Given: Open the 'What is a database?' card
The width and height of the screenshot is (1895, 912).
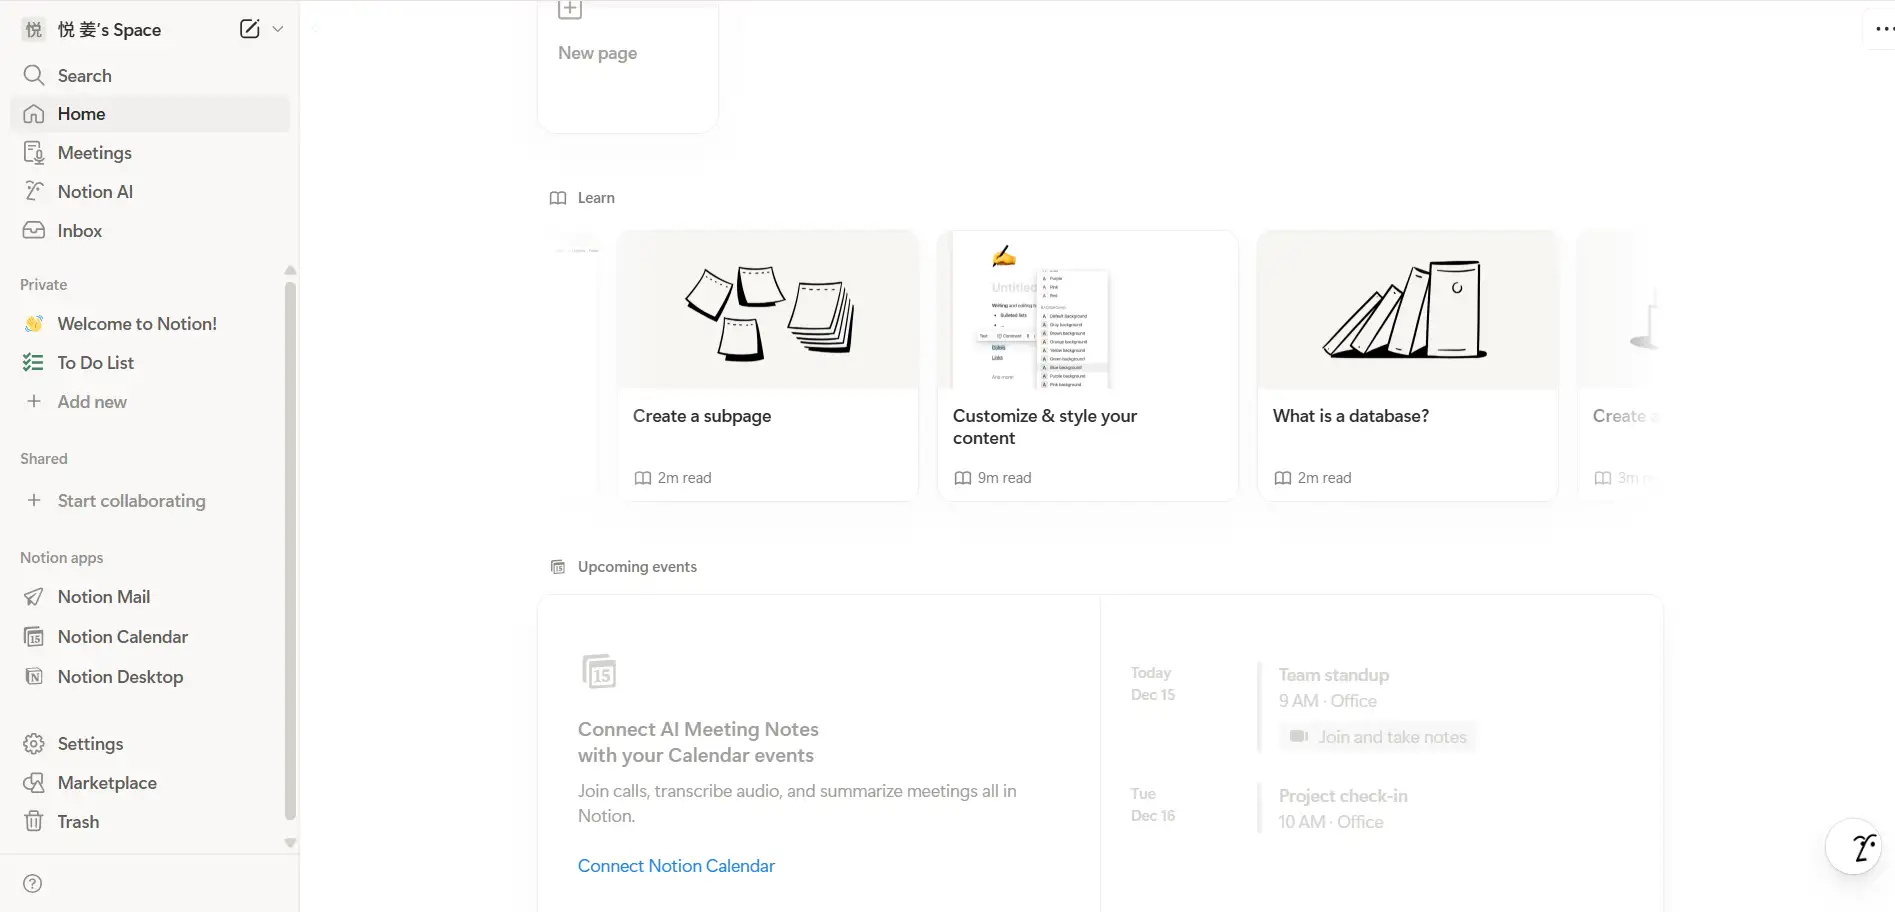Looking at the screenshot, I should click(x=1407, y=366).
